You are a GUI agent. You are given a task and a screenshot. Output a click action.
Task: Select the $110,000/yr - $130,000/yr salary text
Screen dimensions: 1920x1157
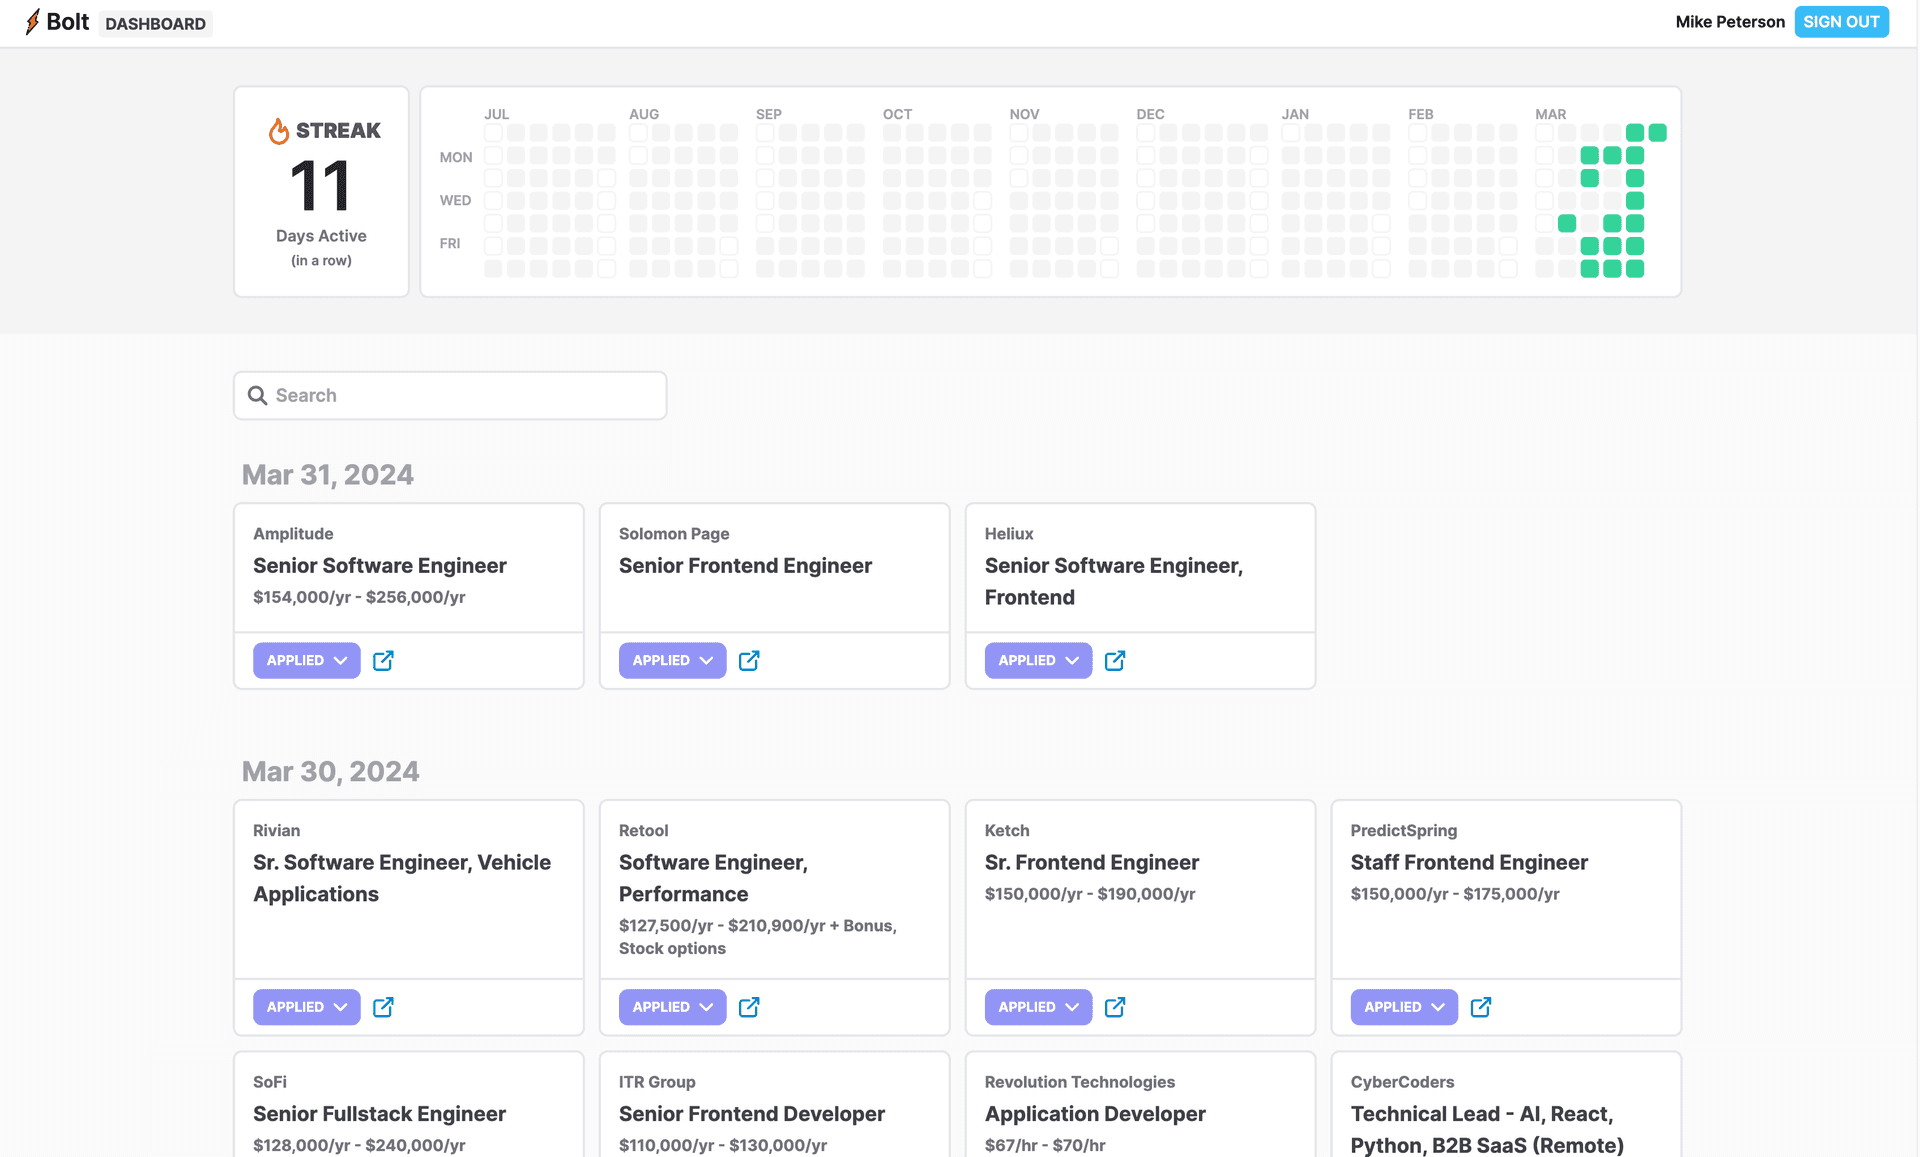click(723, 1145)
